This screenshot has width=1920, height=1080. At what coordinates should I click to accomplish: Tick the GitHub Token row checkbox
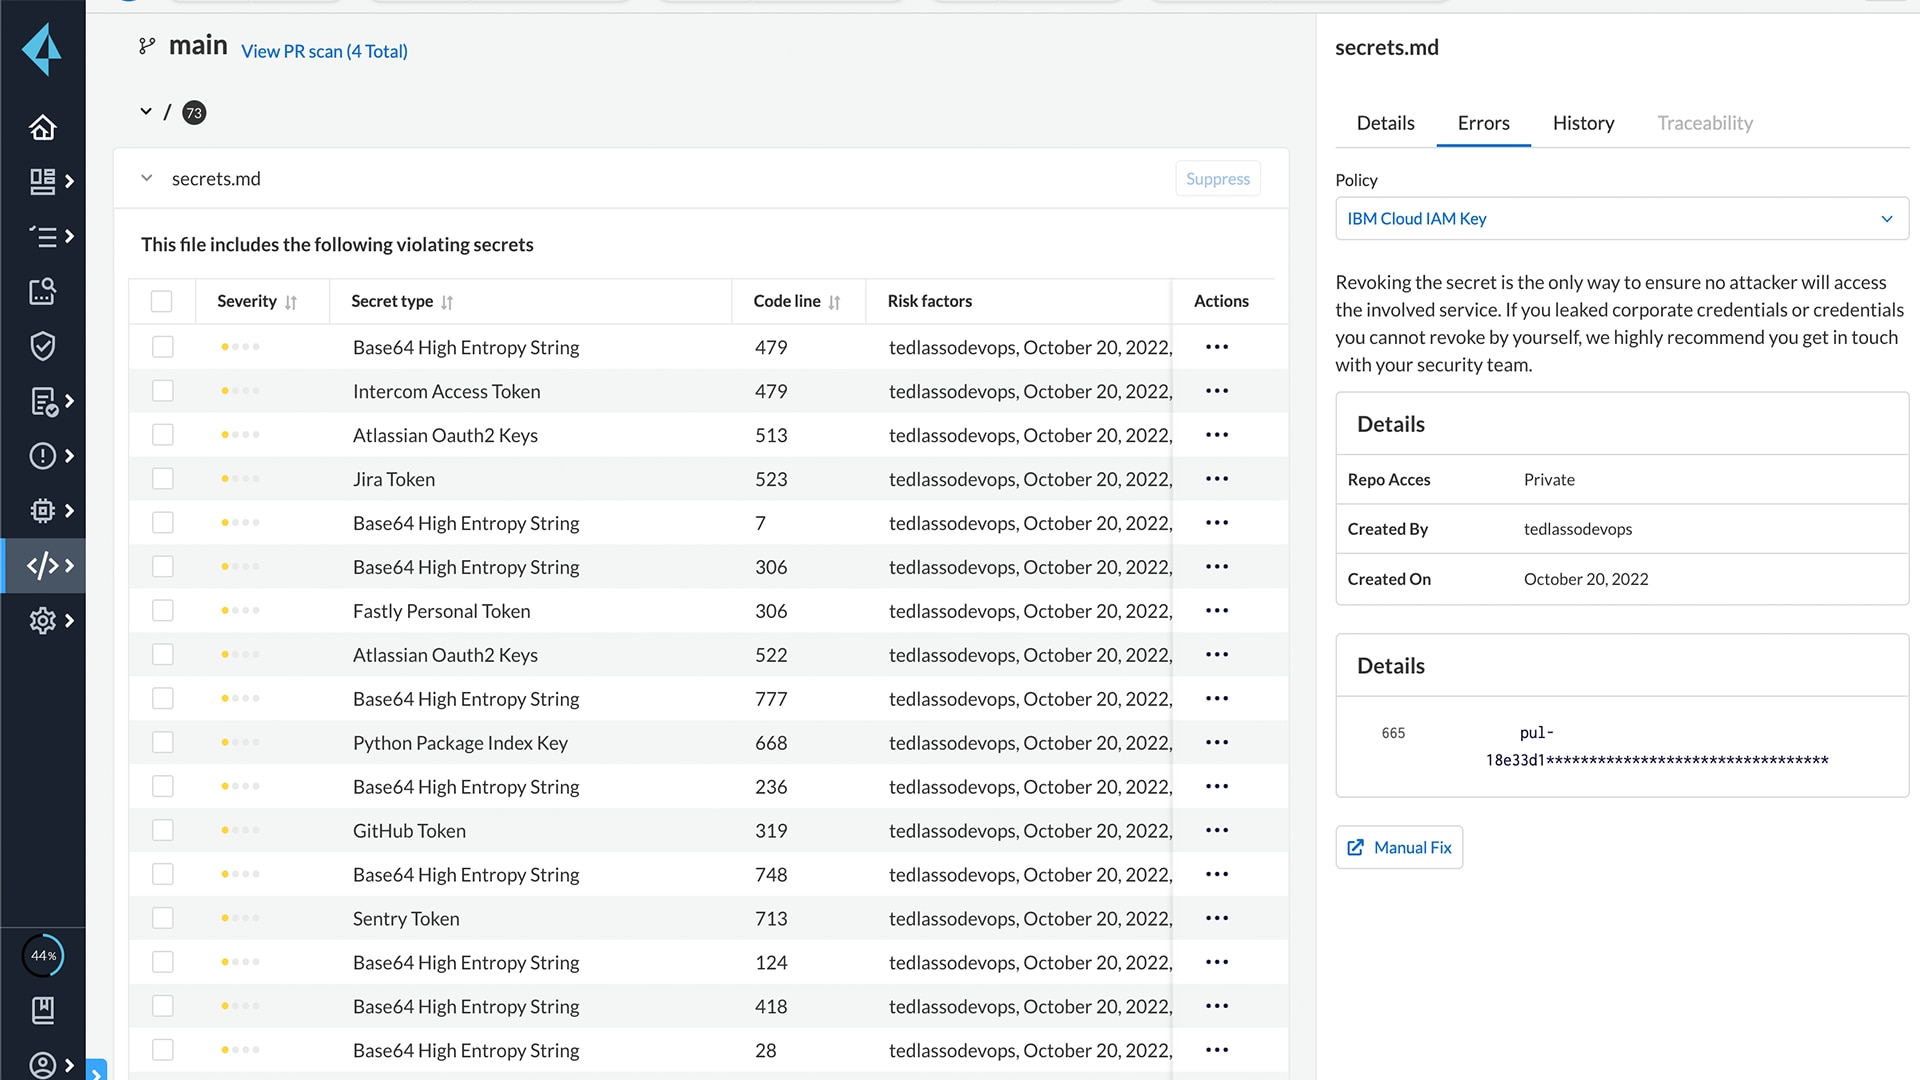point(162,831)
